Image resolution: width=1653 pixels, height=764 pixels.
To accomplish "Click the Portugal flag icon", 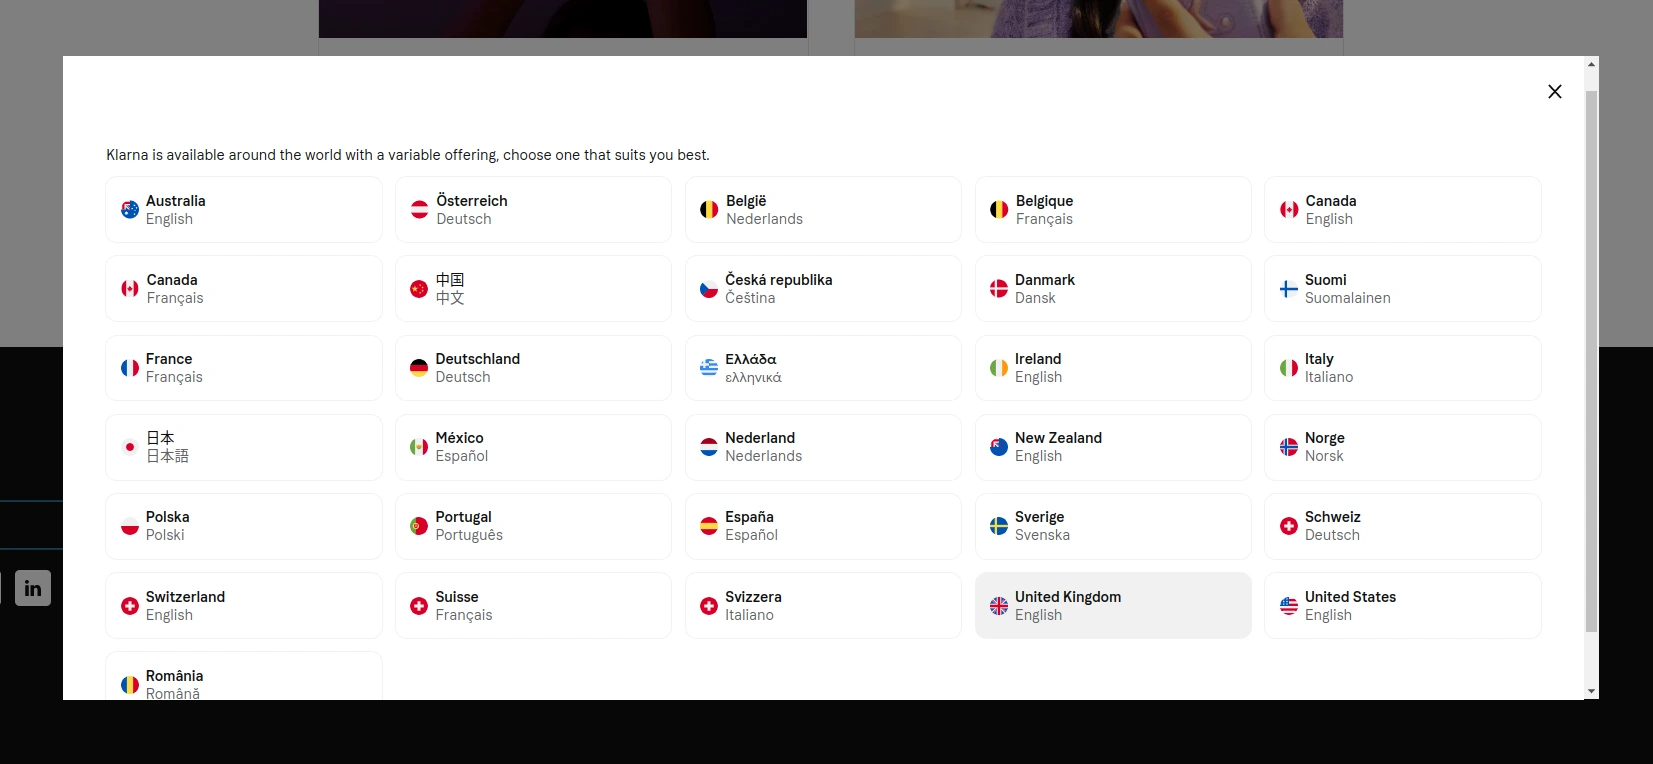I will click(419, 526).
